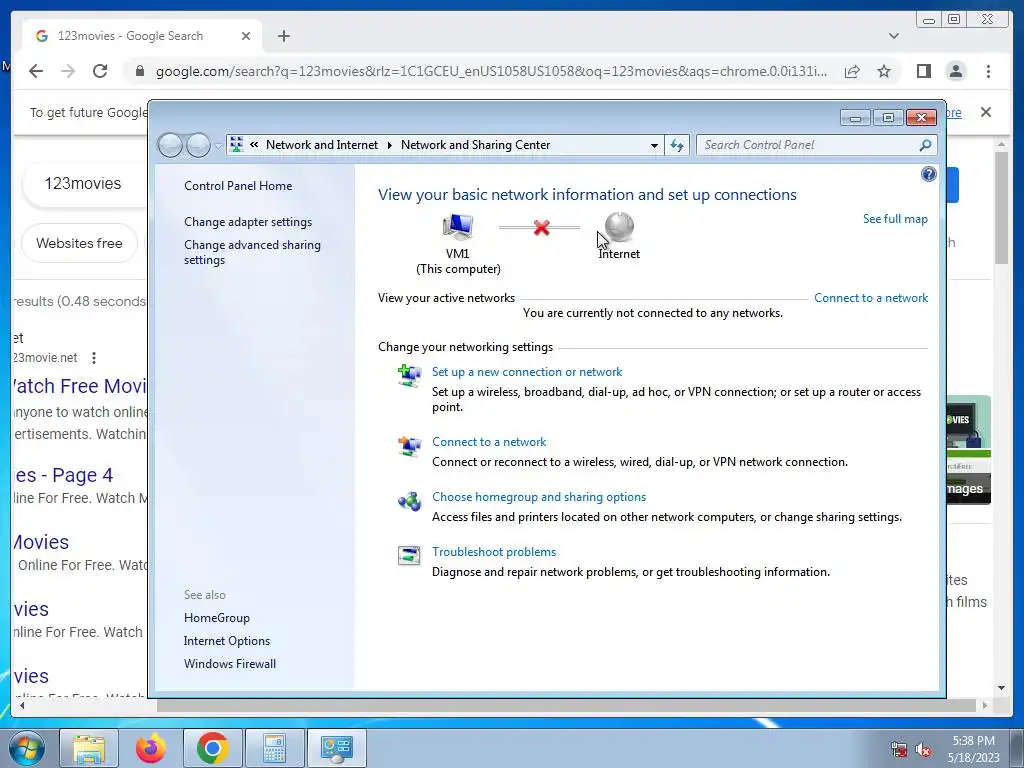Expand Chrome tab search chevron

tap(893, 36)
